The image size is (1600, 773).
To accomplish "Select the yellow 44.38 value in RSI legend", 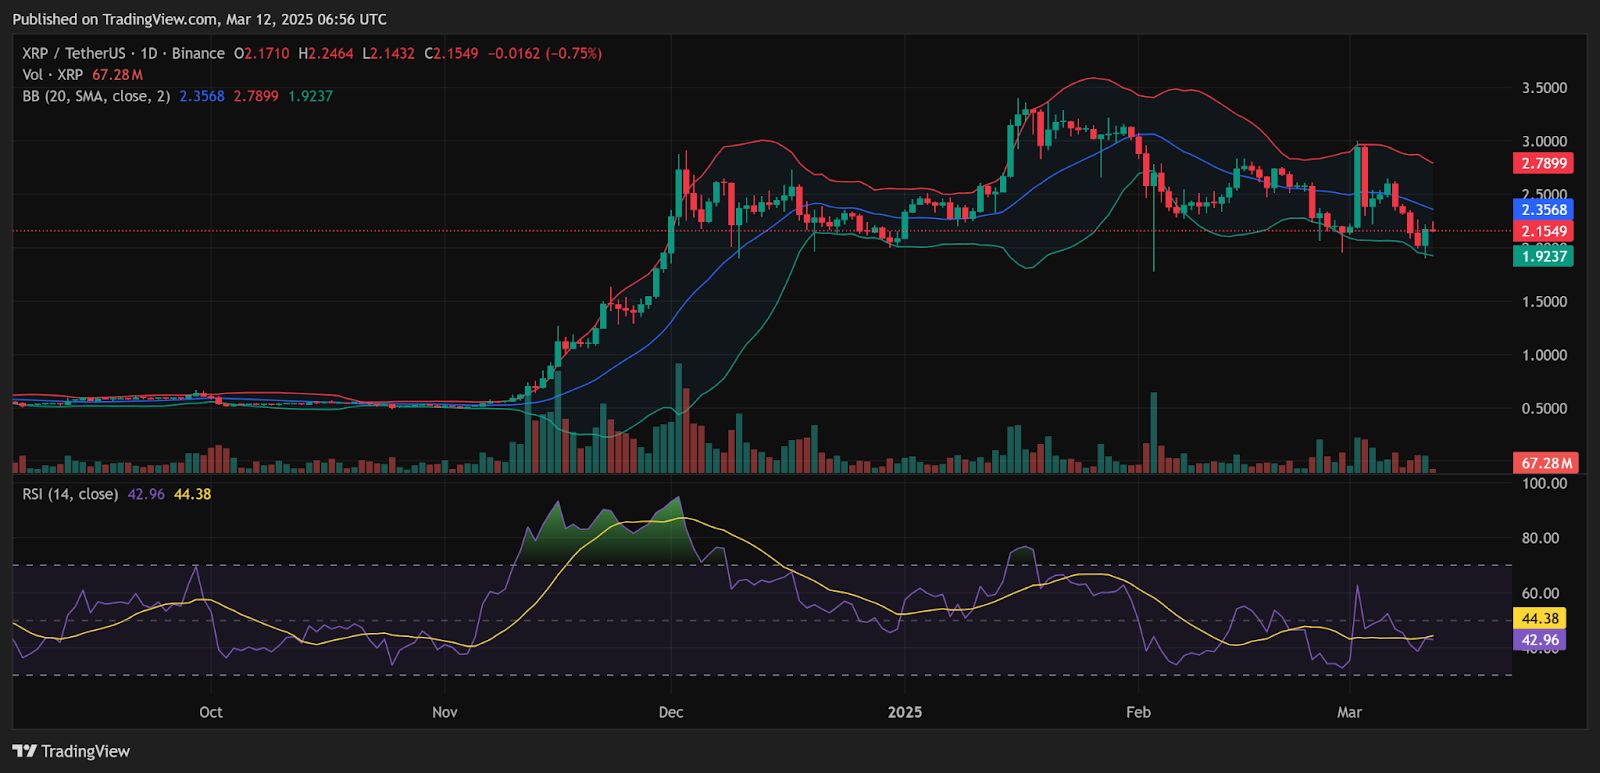I will tap(192, 494).
